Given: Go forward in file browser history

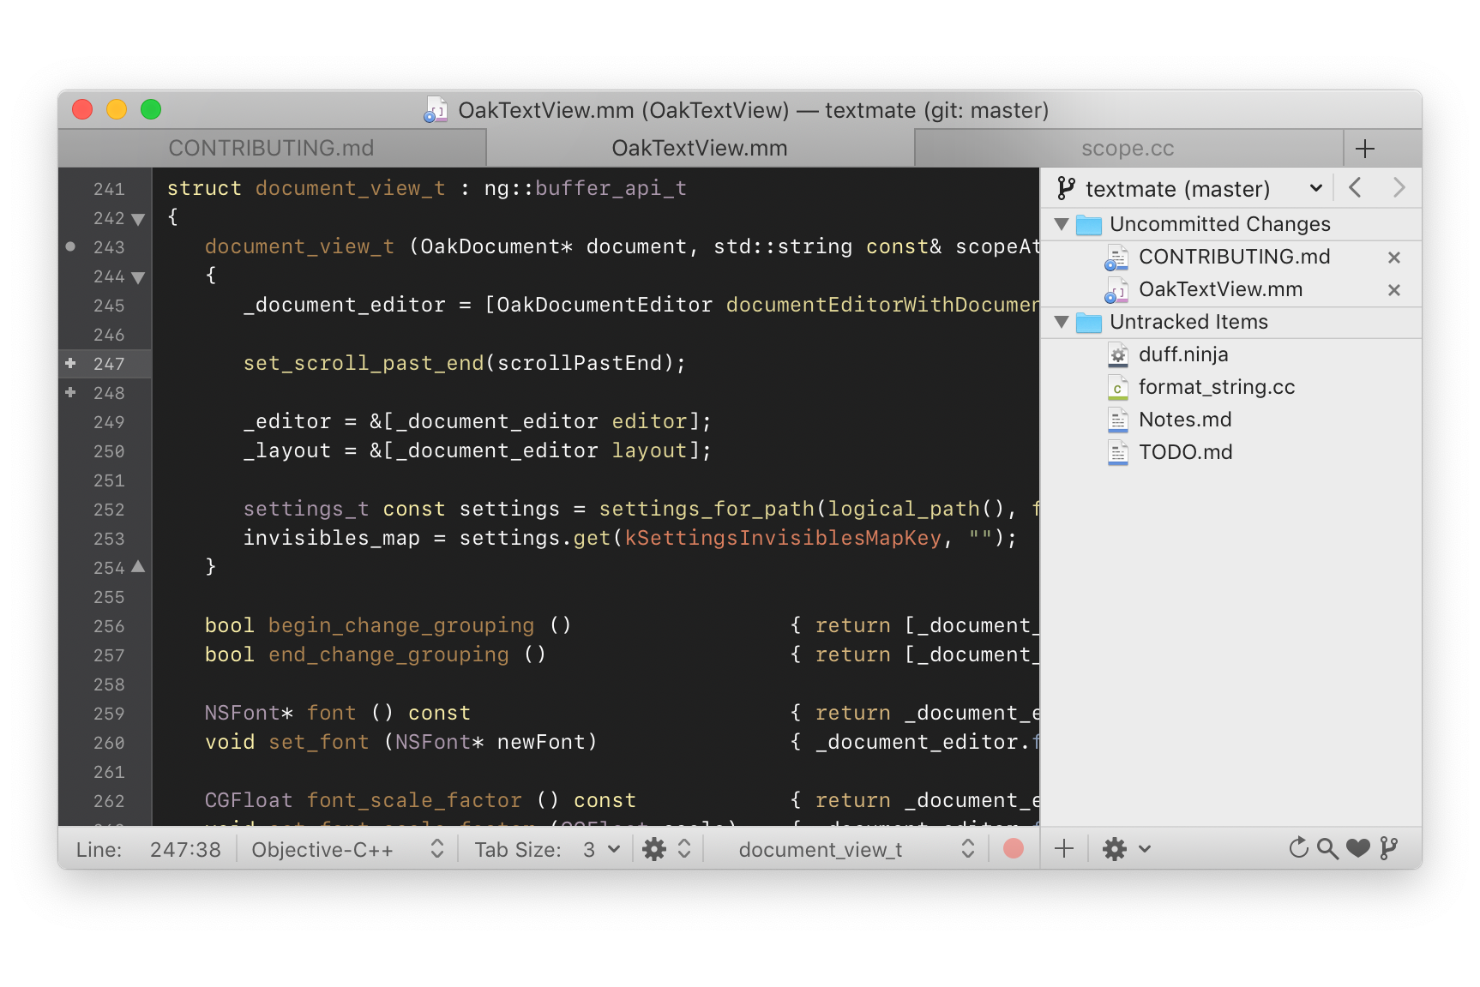Looking at the screenshot, I should (1399, 187).
